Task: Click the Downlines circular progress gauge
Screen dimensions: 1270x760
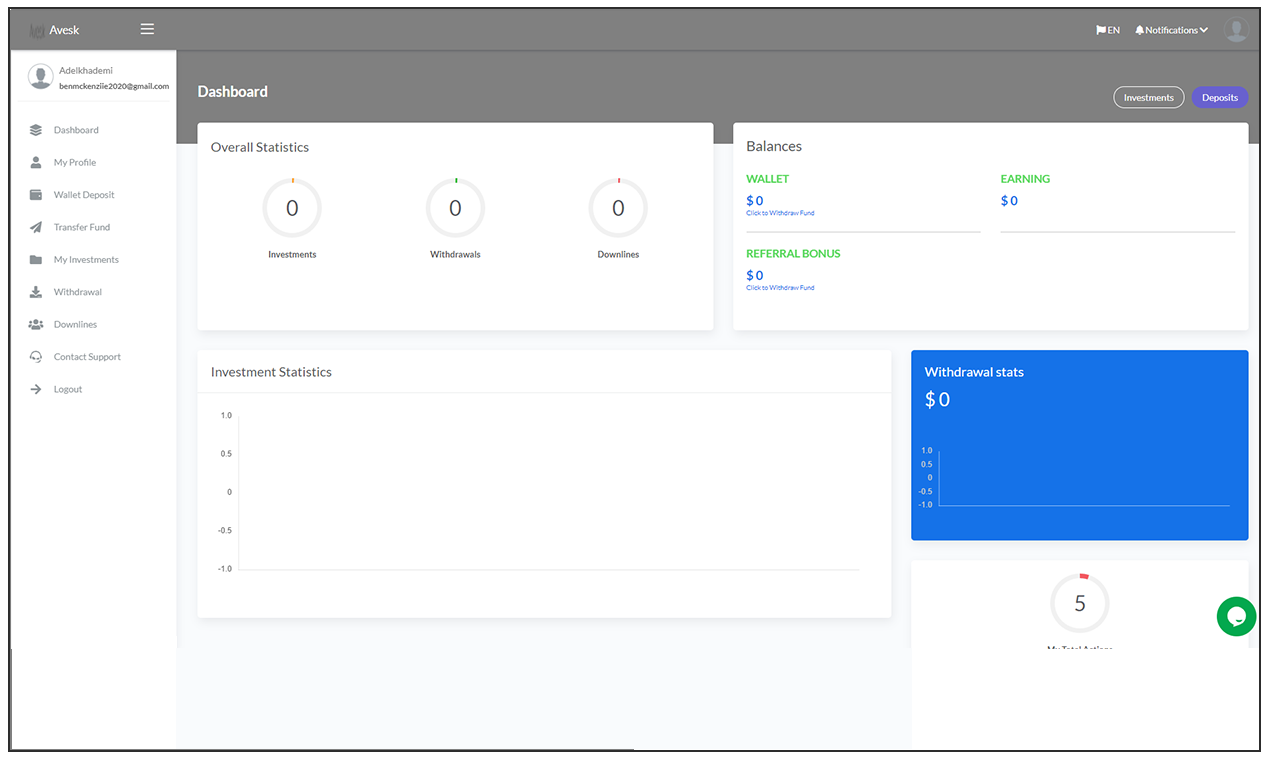Action: tap(618, 208)
